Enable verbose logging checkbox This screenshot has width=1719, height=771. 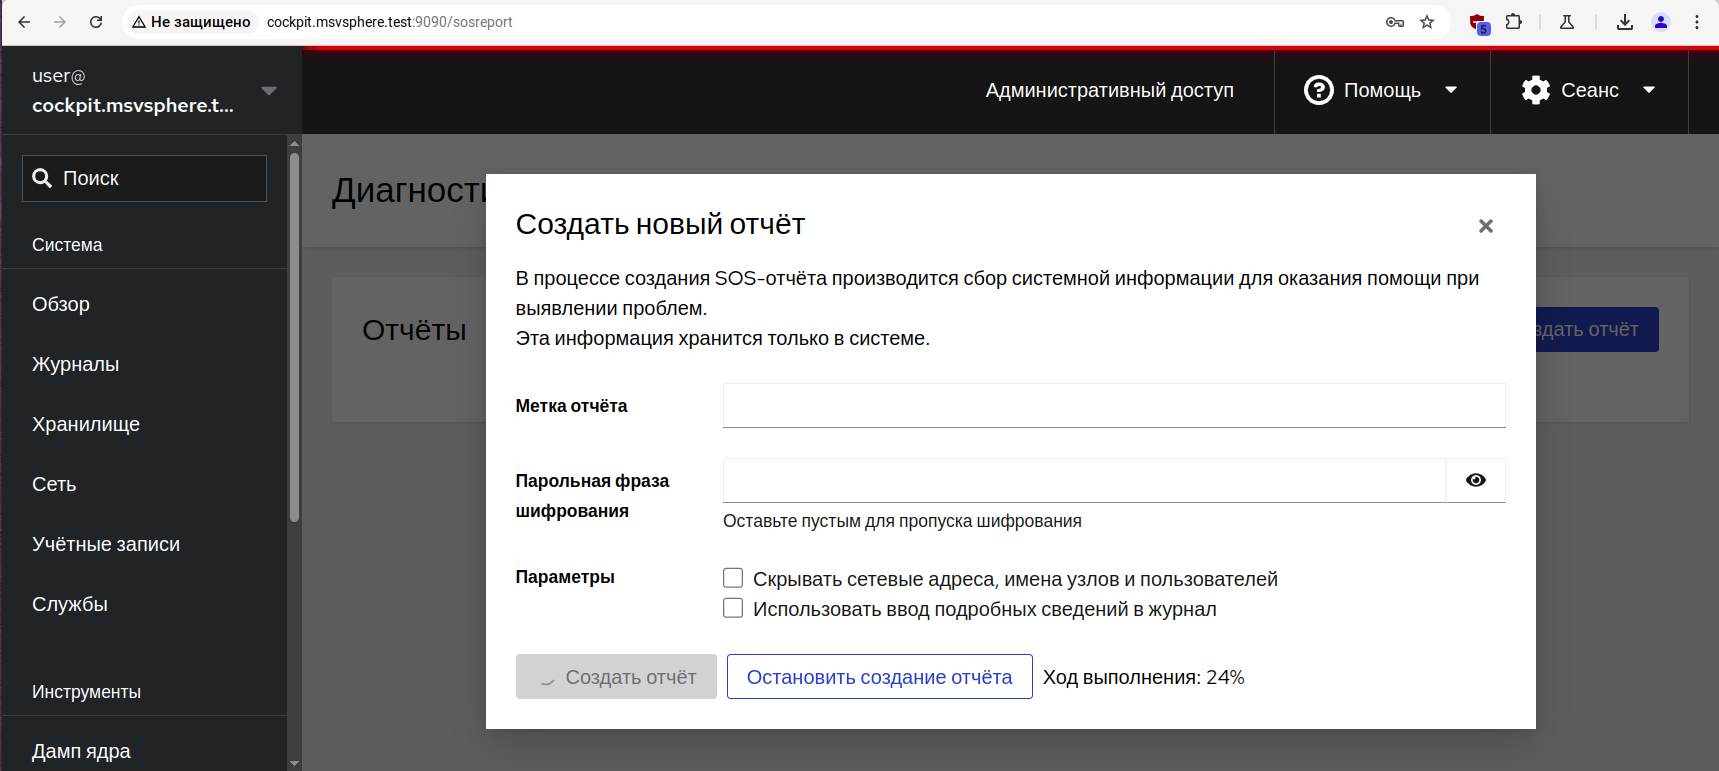click(x=733, y=608)
